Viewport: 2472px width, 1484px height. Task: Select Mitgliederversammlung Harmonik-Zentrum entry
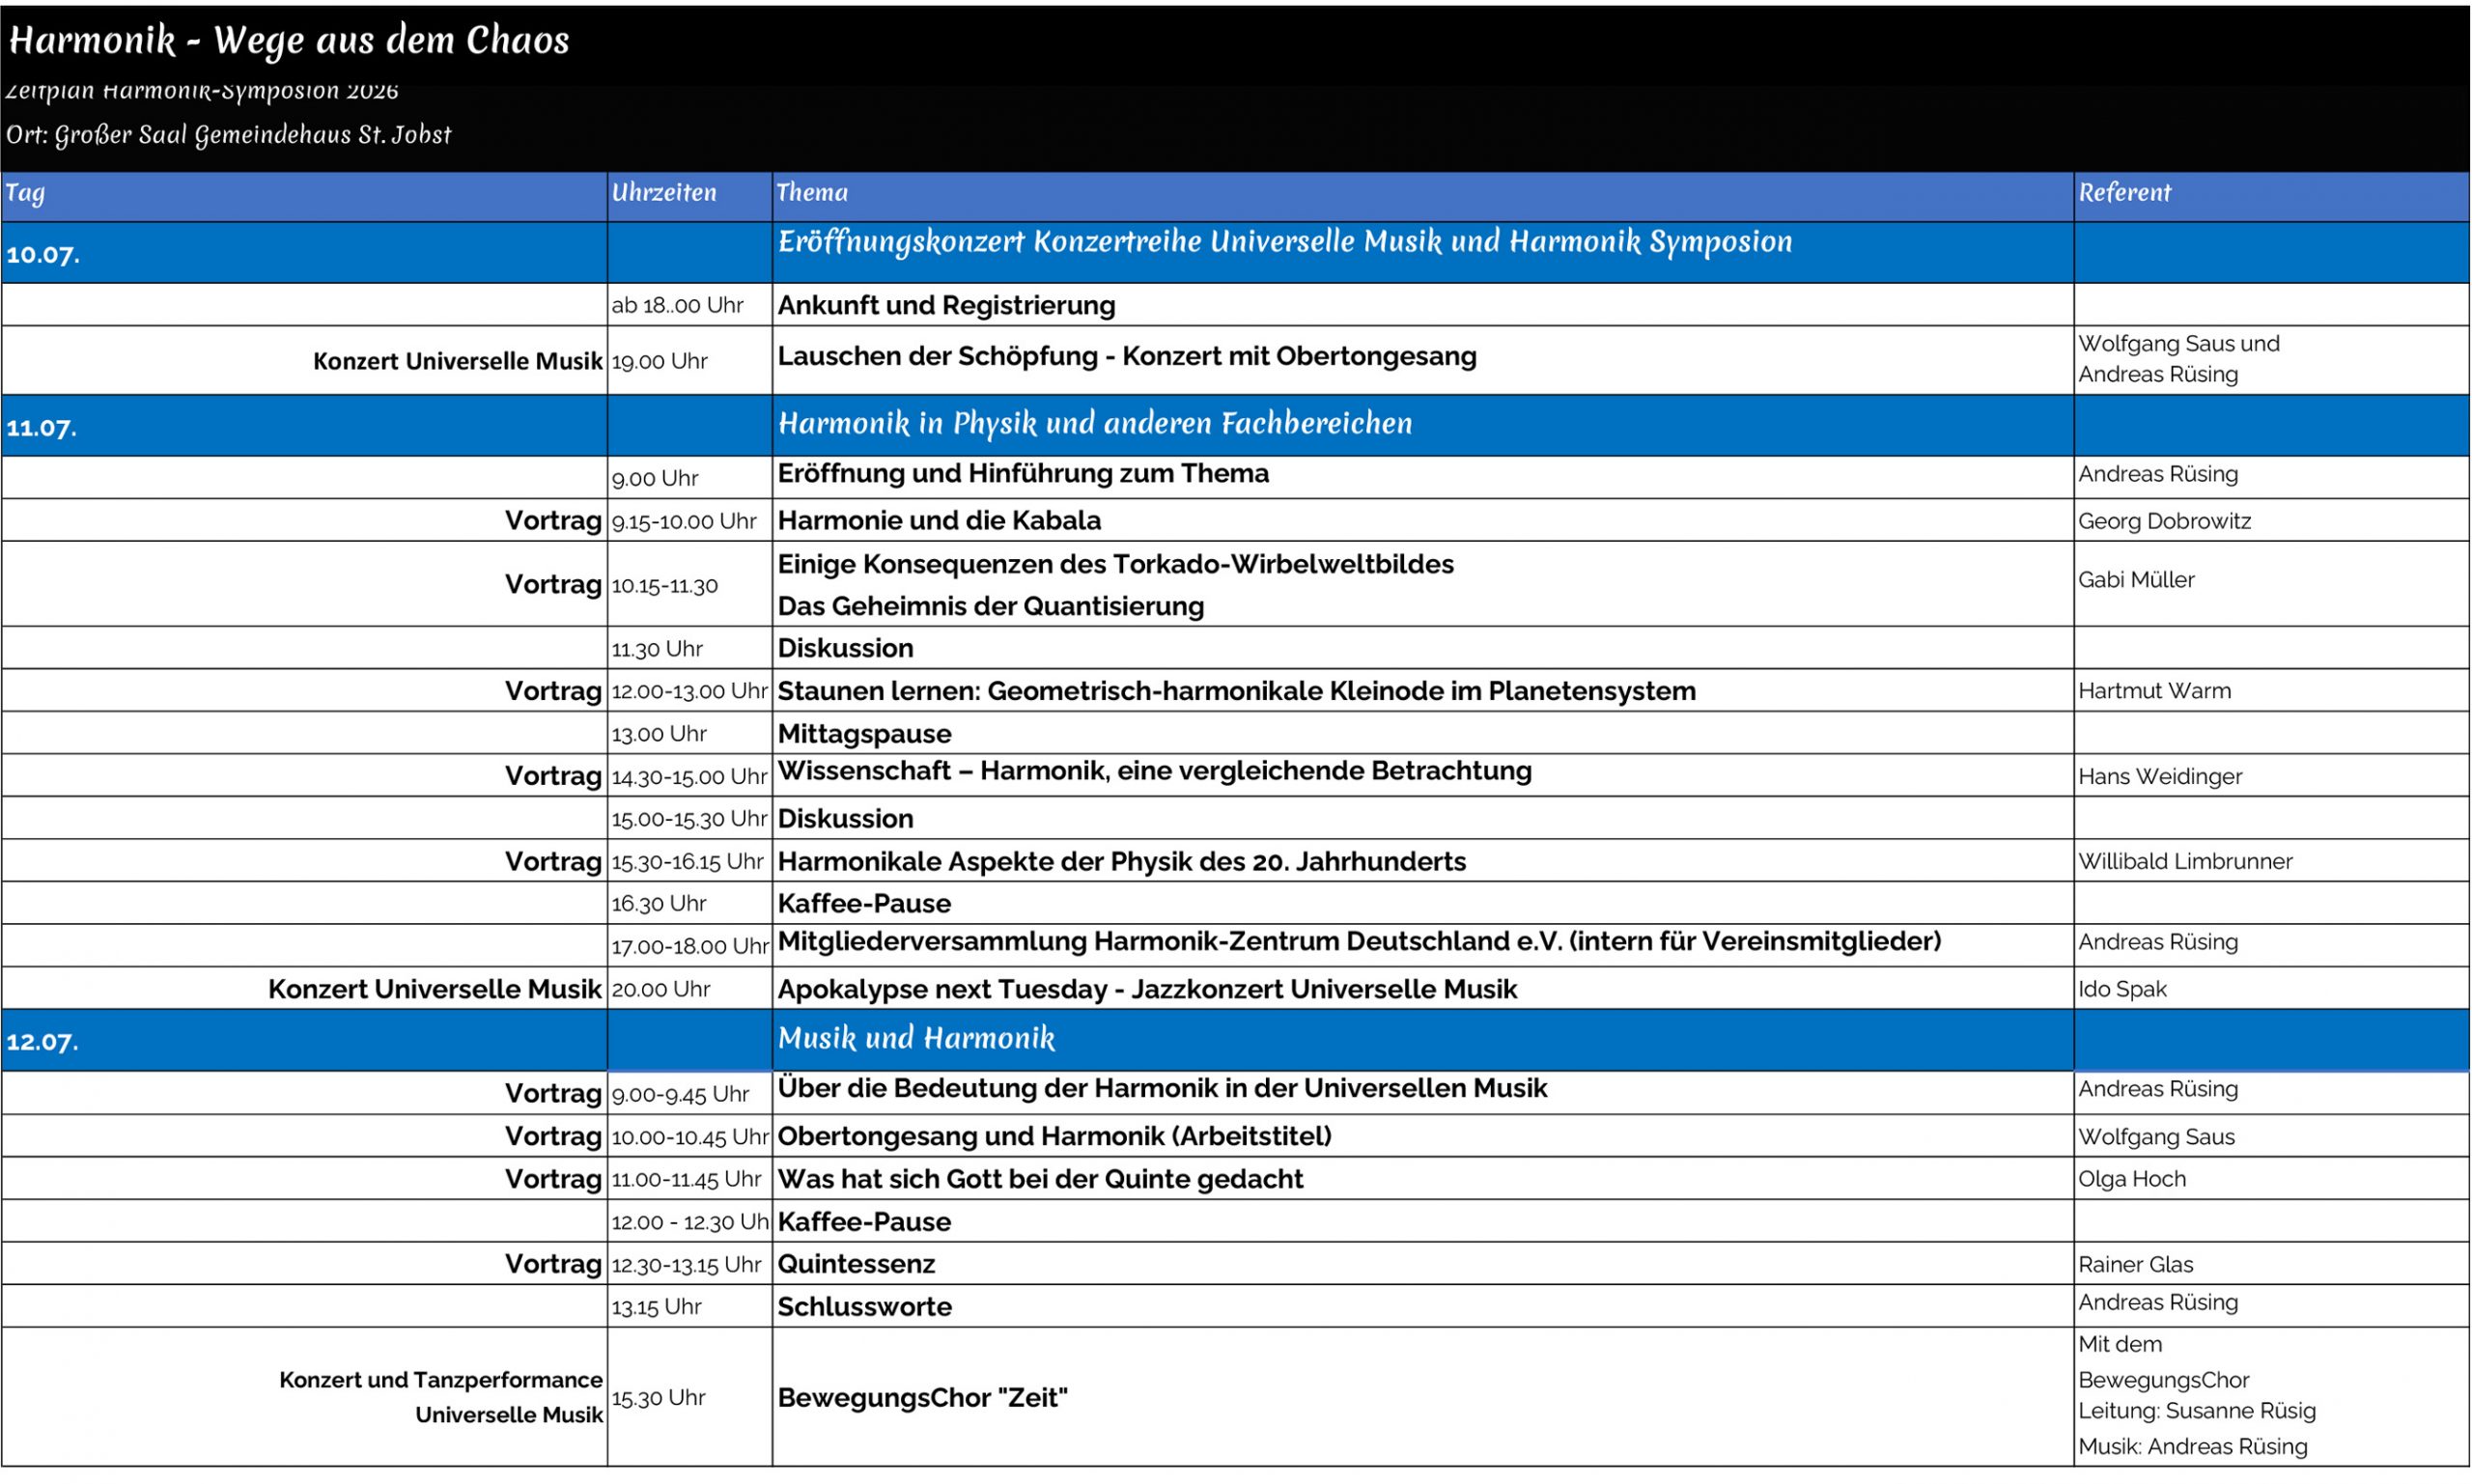[1359, 941]
